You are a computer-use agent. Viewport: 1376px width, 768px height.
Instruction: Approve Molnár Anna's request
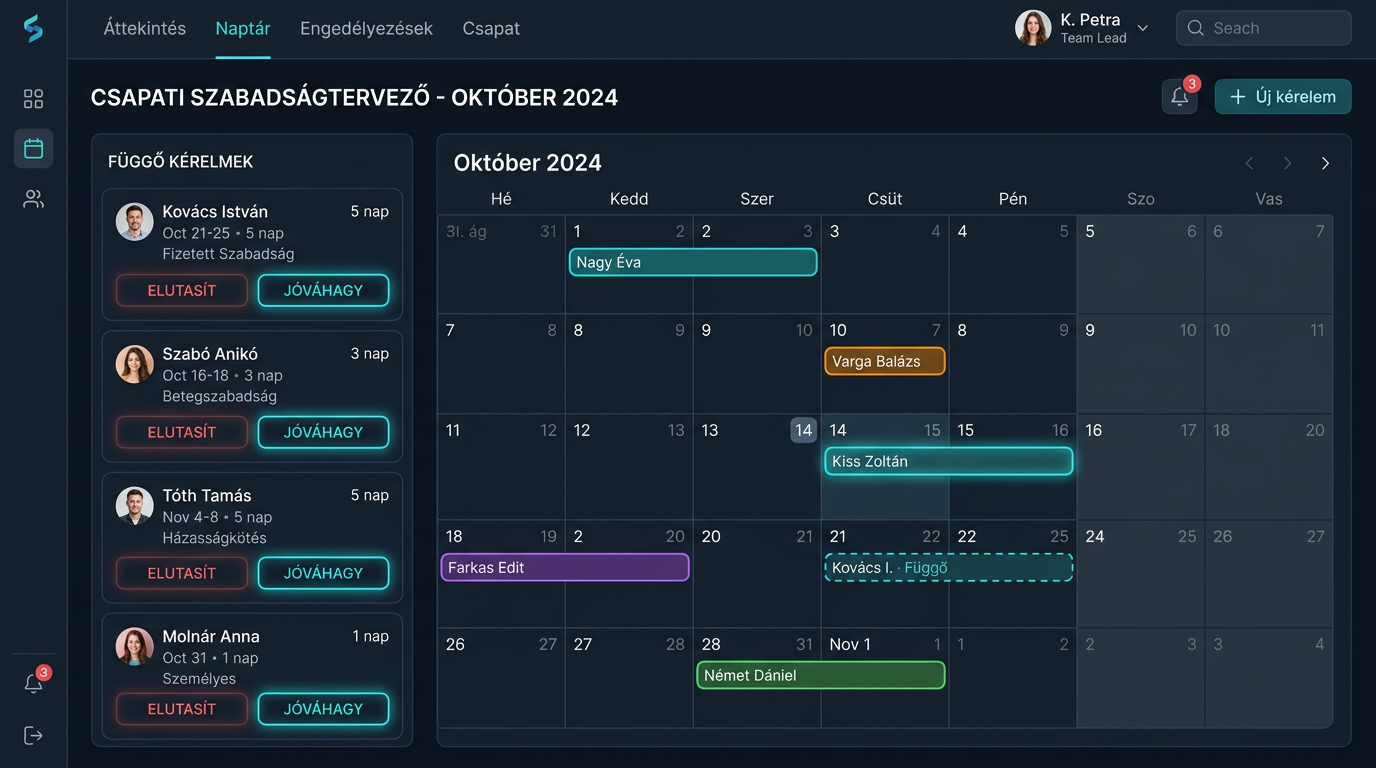323,709
